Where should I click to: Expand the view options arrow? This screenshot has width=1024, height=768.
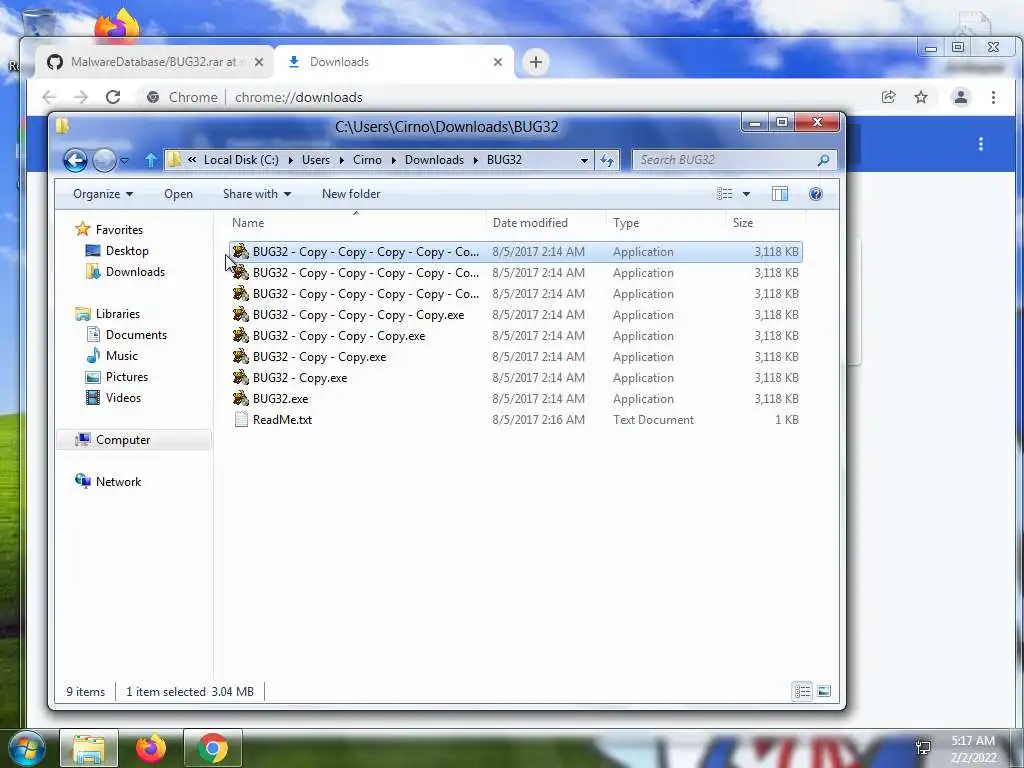pos(746,194)
